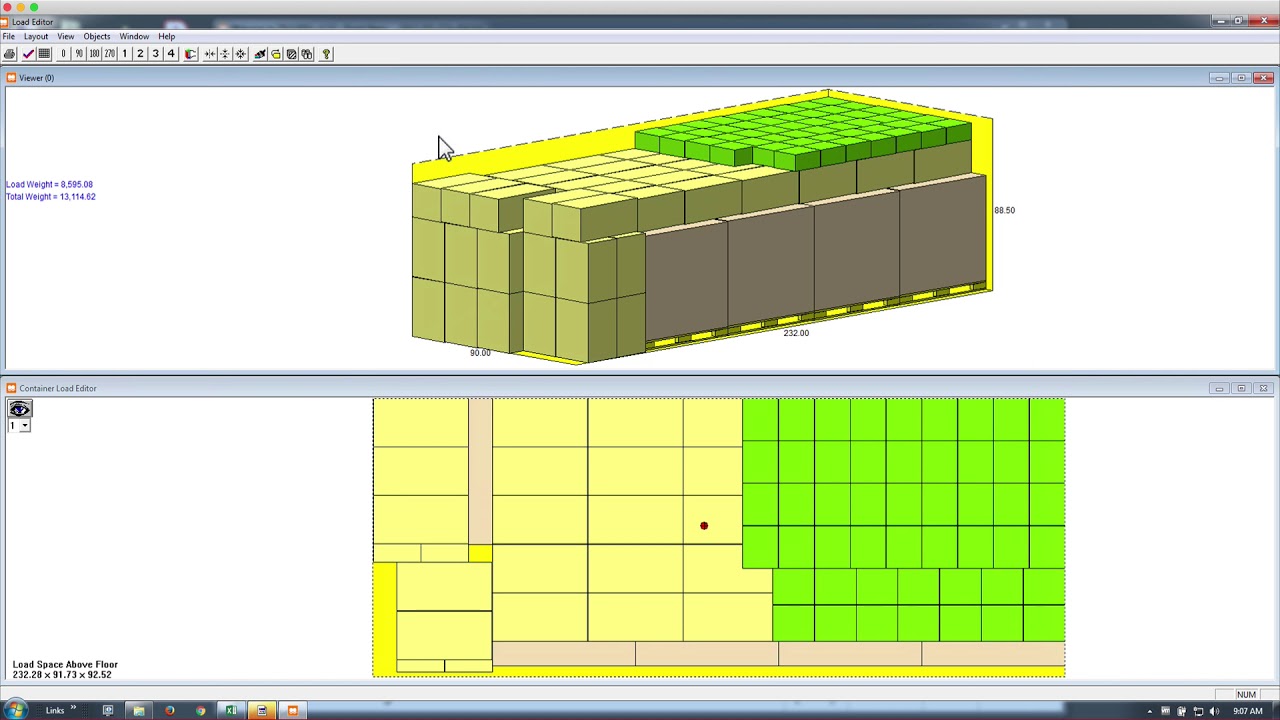Click the color paint toolbar icon
This screenshot has height=720, width=1280.
(x=260, y=54)
